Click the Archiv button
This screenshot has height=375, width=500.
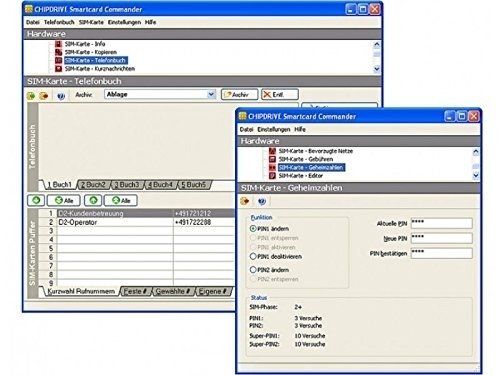pyautogui.click(x=239, y=94)
